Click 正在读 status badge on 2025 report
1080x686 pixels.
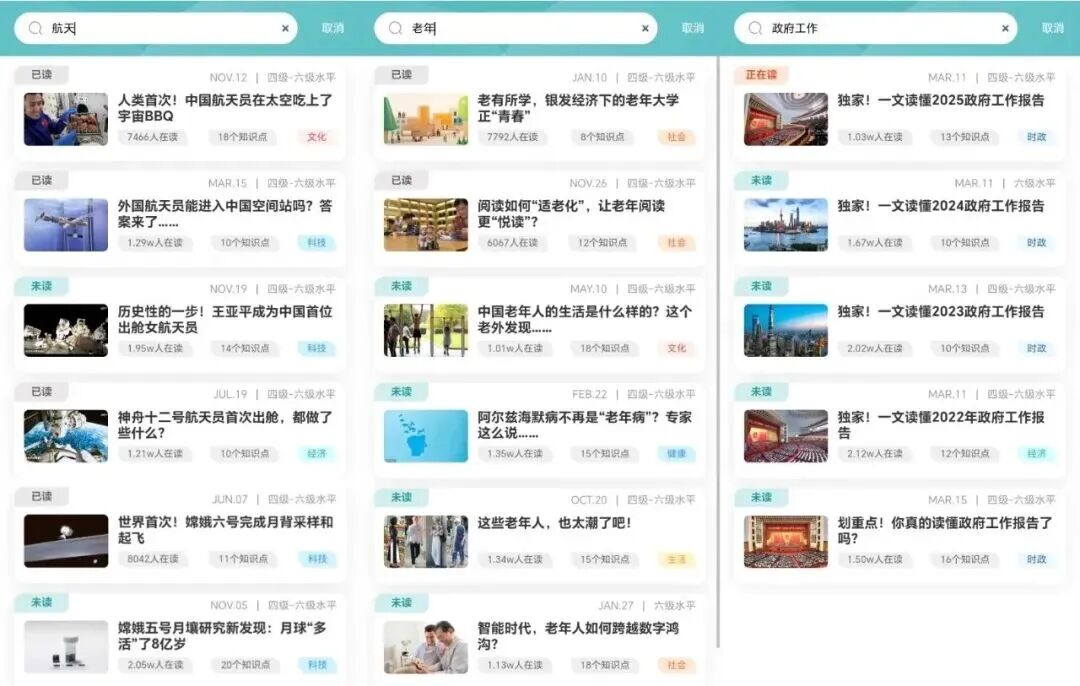761,74
